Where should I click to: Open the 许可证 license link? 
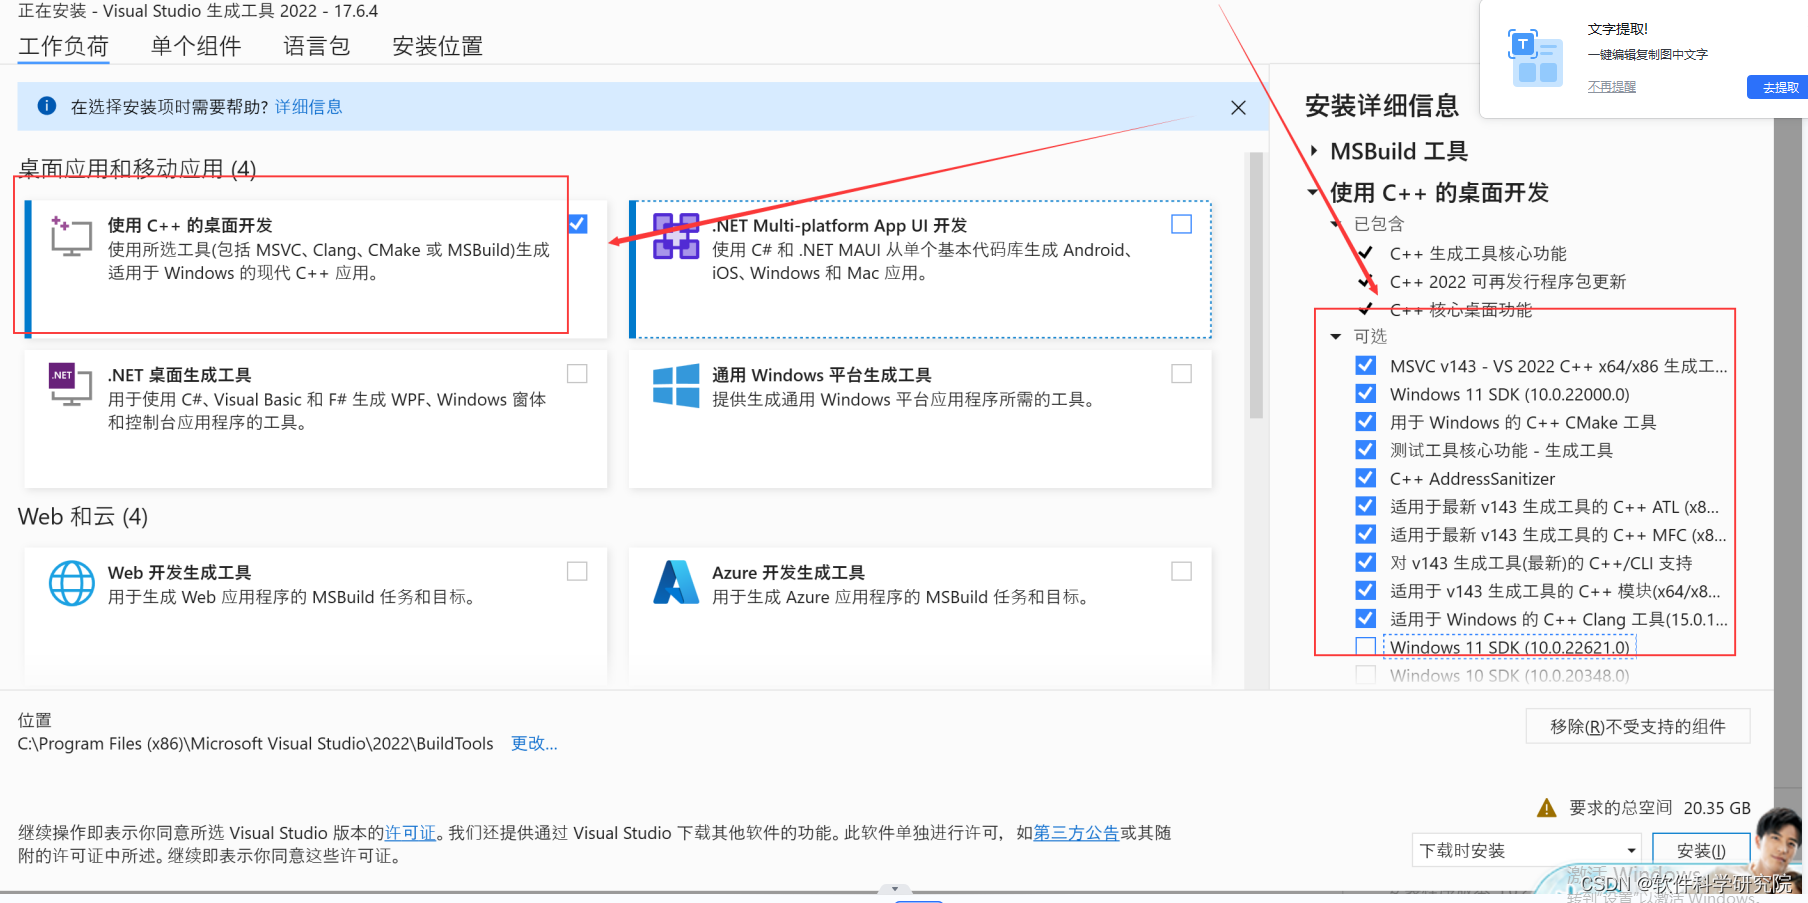(410, 832)
